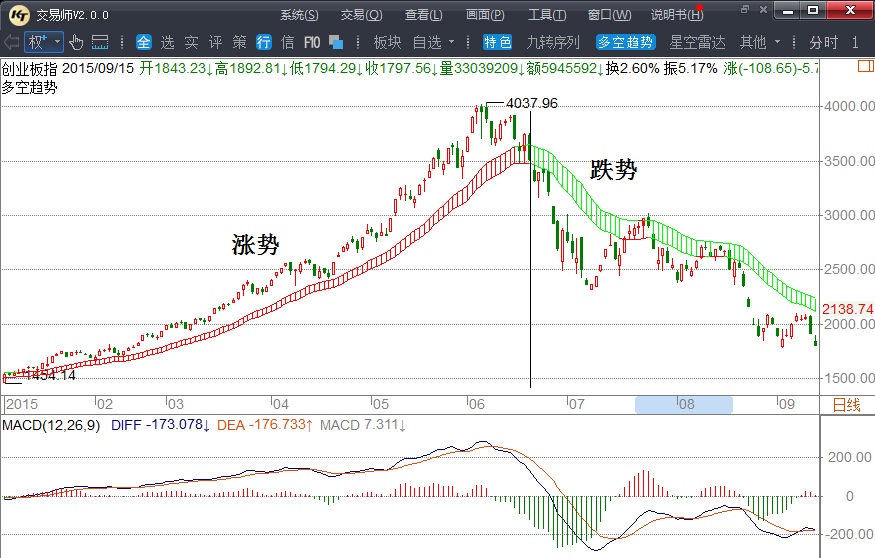The height and width of the screenshot is (558, 875).
Task: Open the 工具(T) menu
Action: pos(546,15)
